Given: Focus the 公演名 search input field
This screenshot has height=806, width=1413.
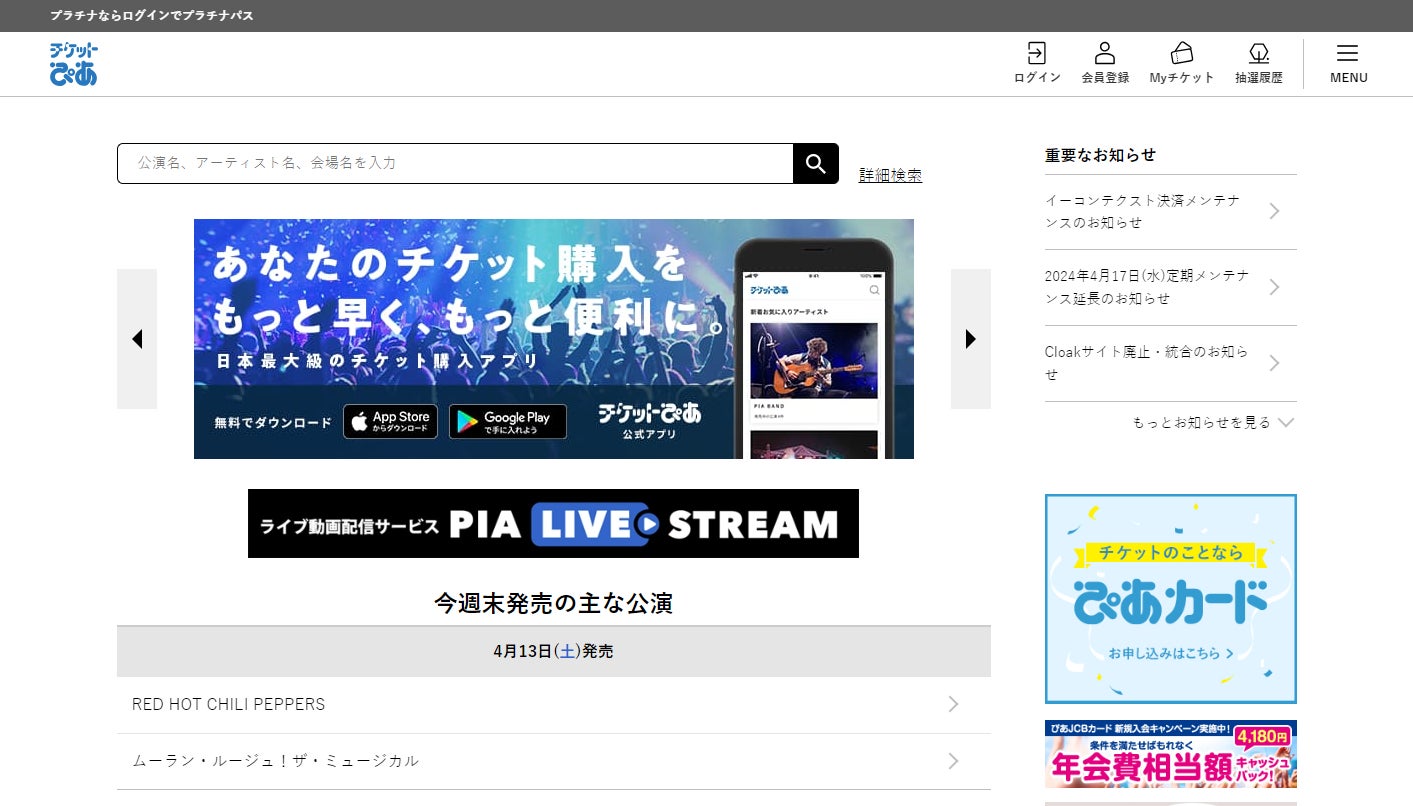Looking at the screenshot, I should [x=455, y=163].
